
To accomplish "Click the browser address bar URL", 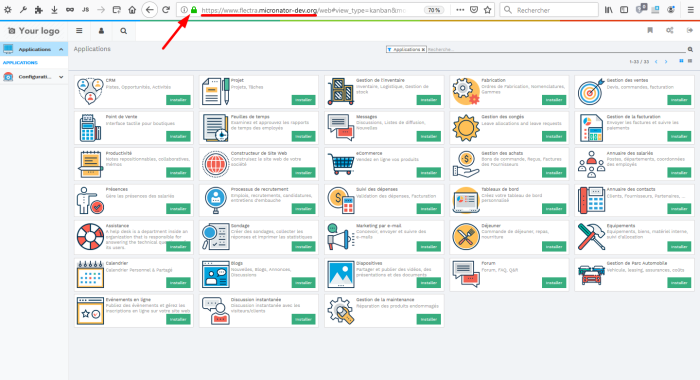I will click(304, 10).
